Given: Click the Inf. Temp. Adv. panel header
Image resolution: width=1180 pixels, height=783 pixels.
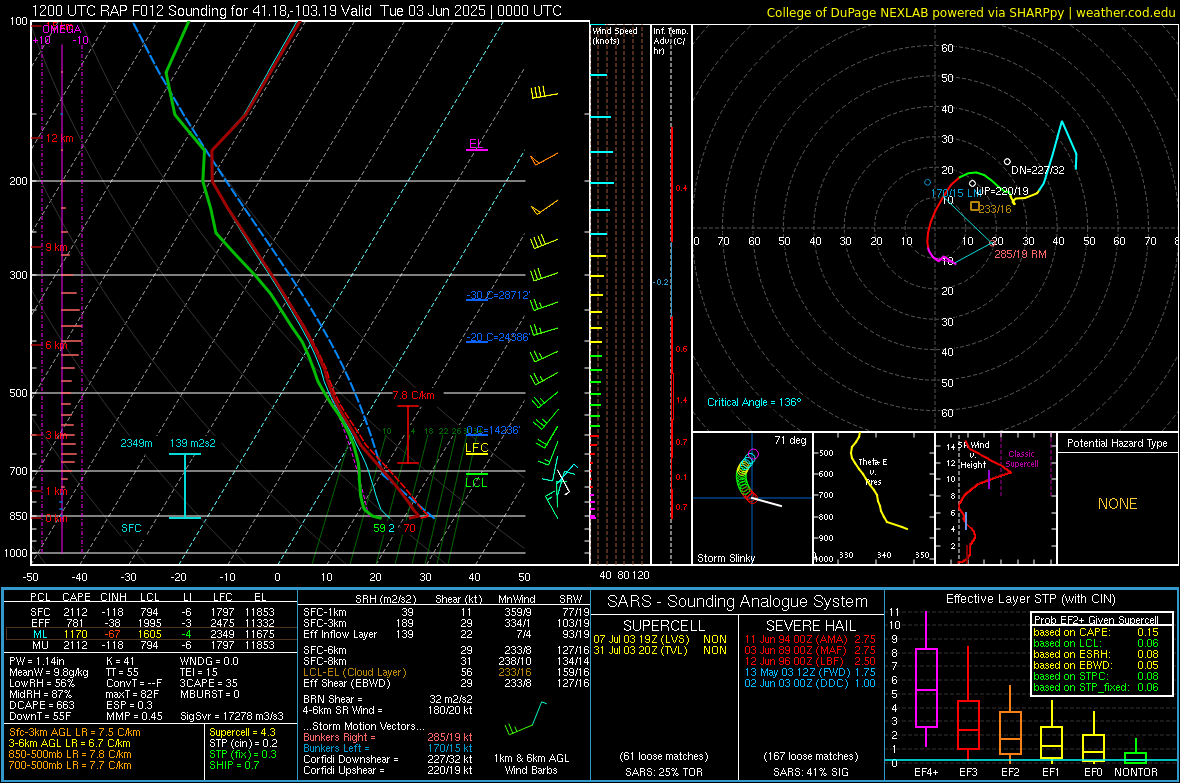Looking at the screenshot, I should click(670, 41).
